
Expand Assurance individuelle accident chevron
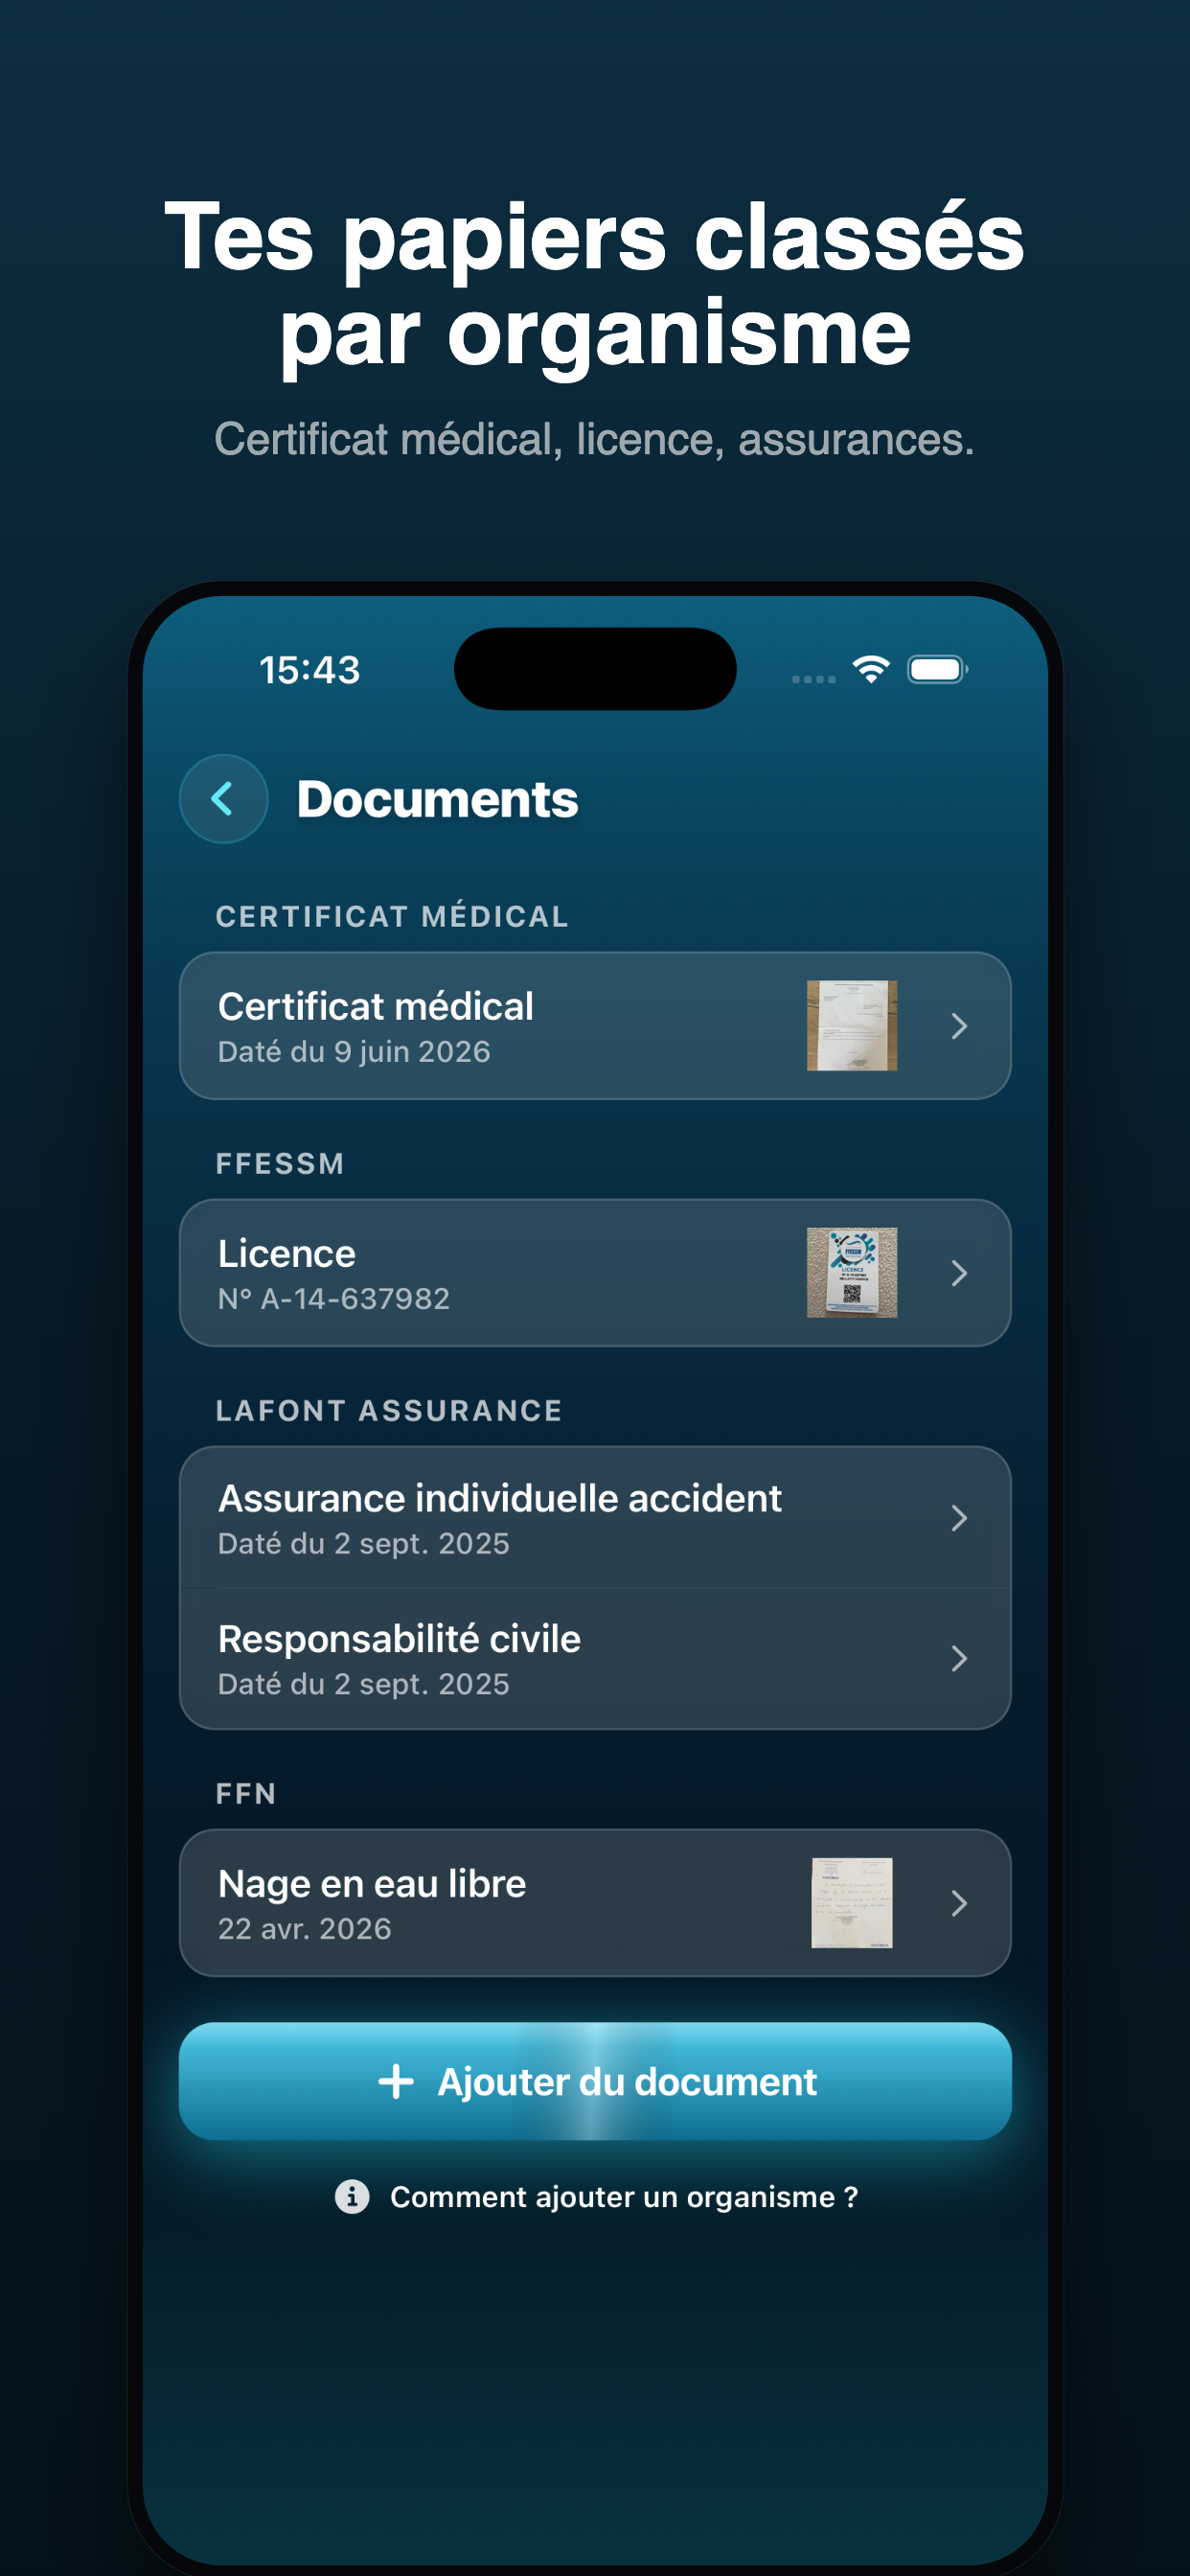coord(958,1517)
